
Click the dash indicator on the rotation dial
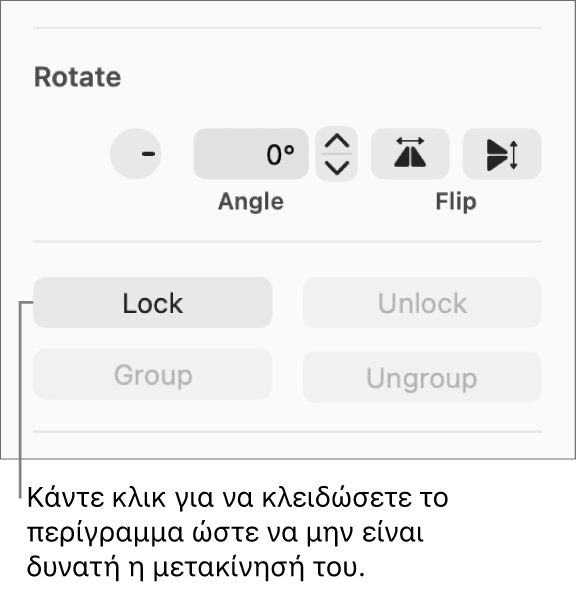click(x=148, y=154)
